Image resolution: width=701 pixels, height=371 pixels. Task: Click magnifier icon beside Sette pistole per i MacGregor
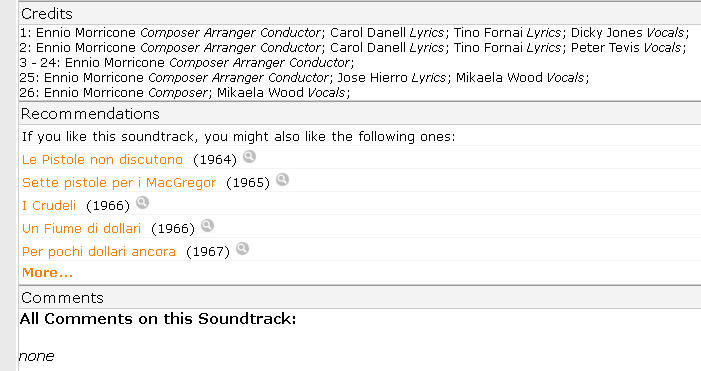pos(282,180)
